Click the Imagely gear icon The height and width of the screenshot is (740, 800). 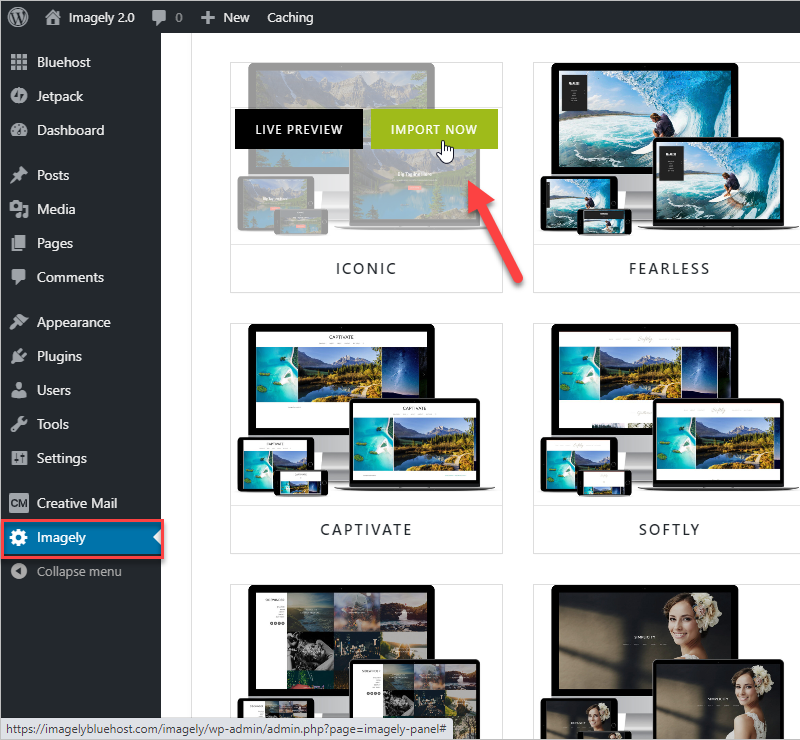[x=19, y=537]
